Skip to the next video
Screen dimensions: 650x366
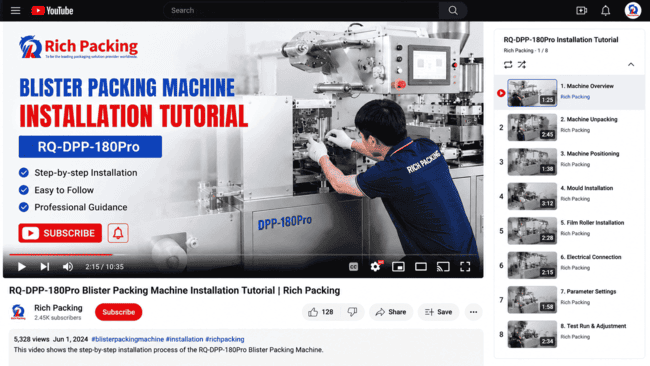tap(44, 267)
